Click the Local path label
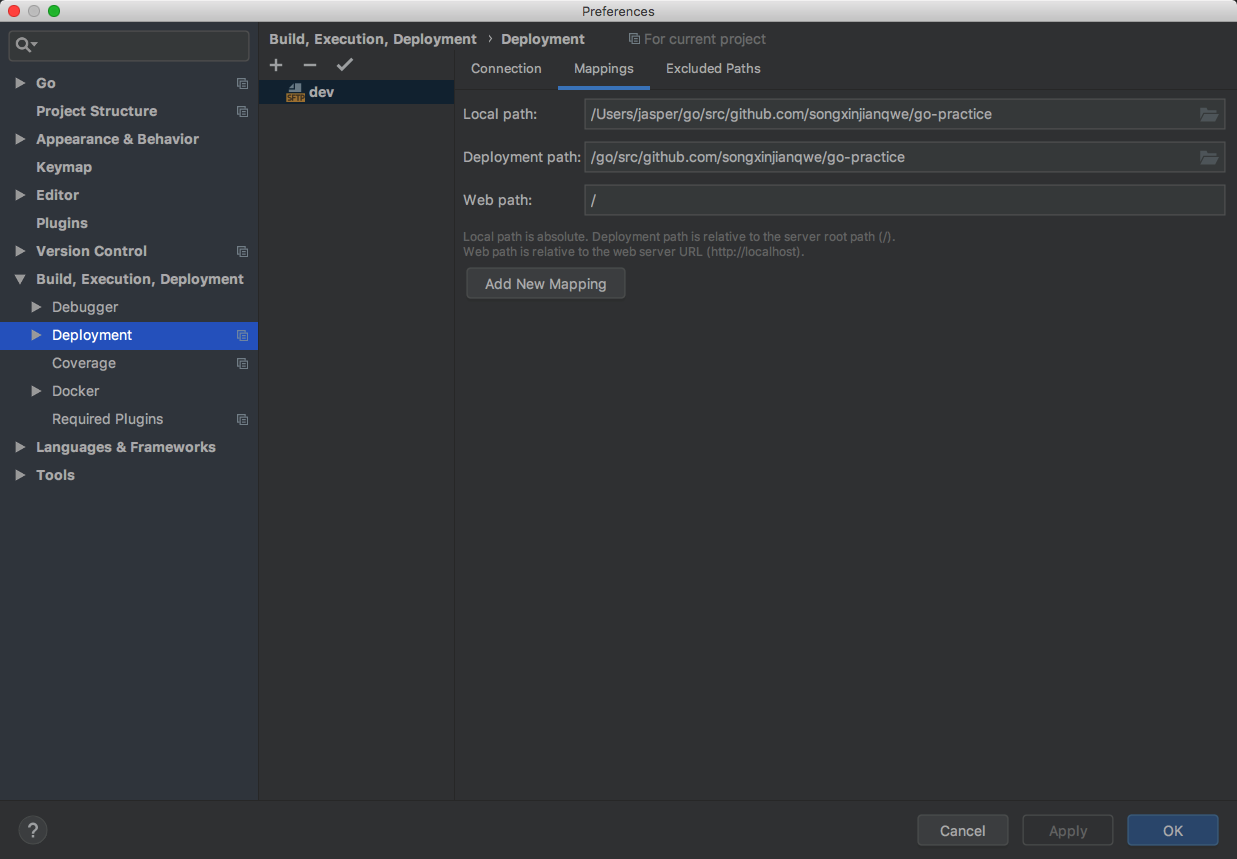1237x859 pixels. point(500,114)
